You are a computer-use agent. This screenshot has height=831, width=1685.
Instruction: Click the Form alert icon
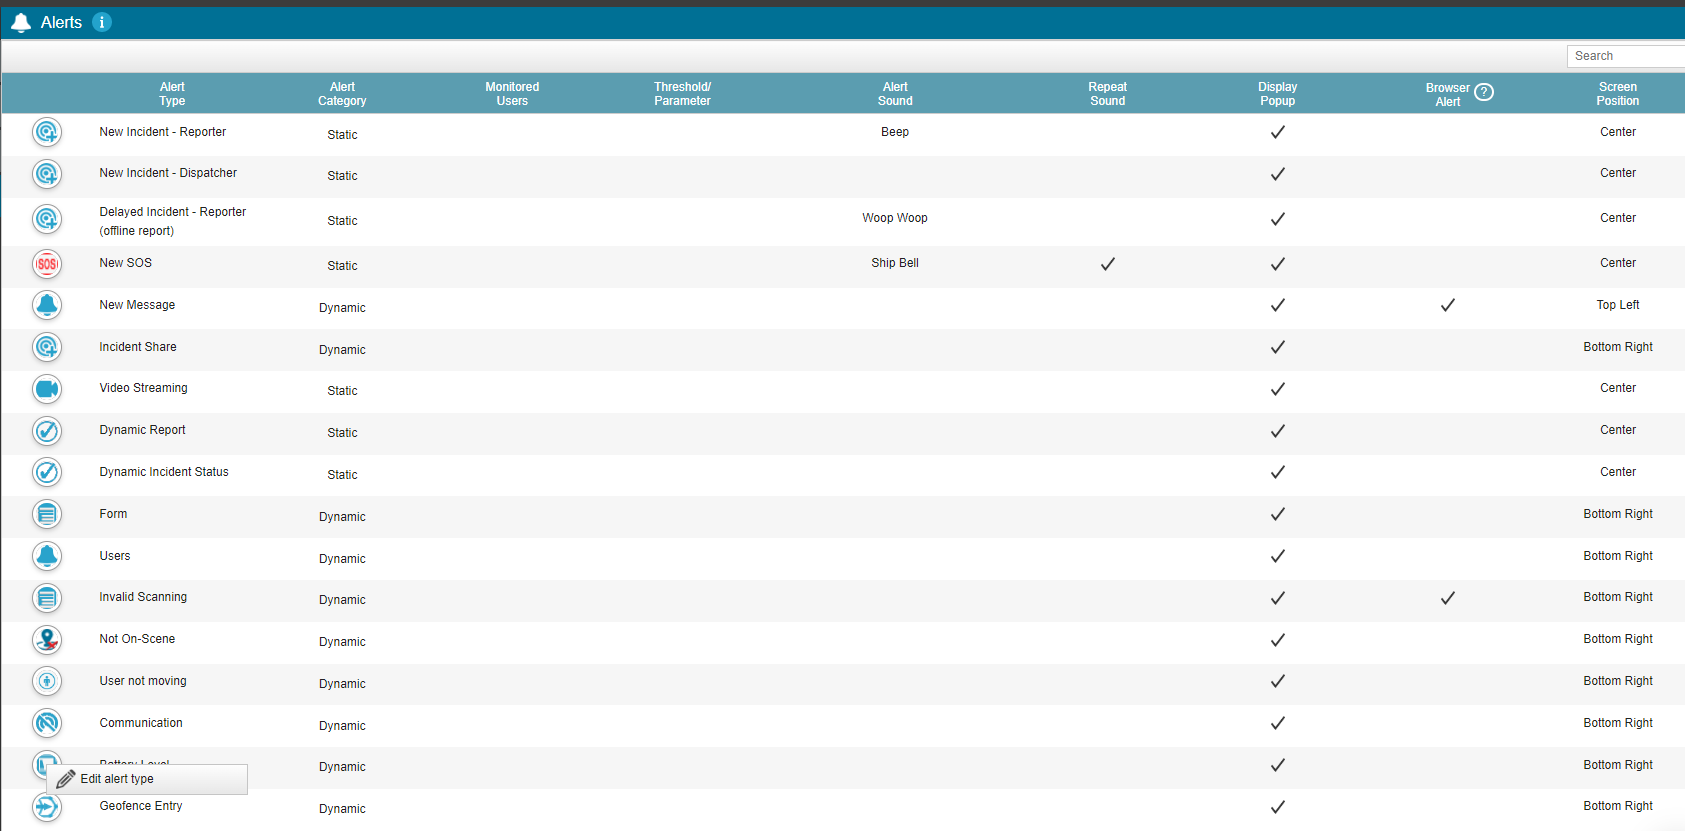tap(47, 514)
